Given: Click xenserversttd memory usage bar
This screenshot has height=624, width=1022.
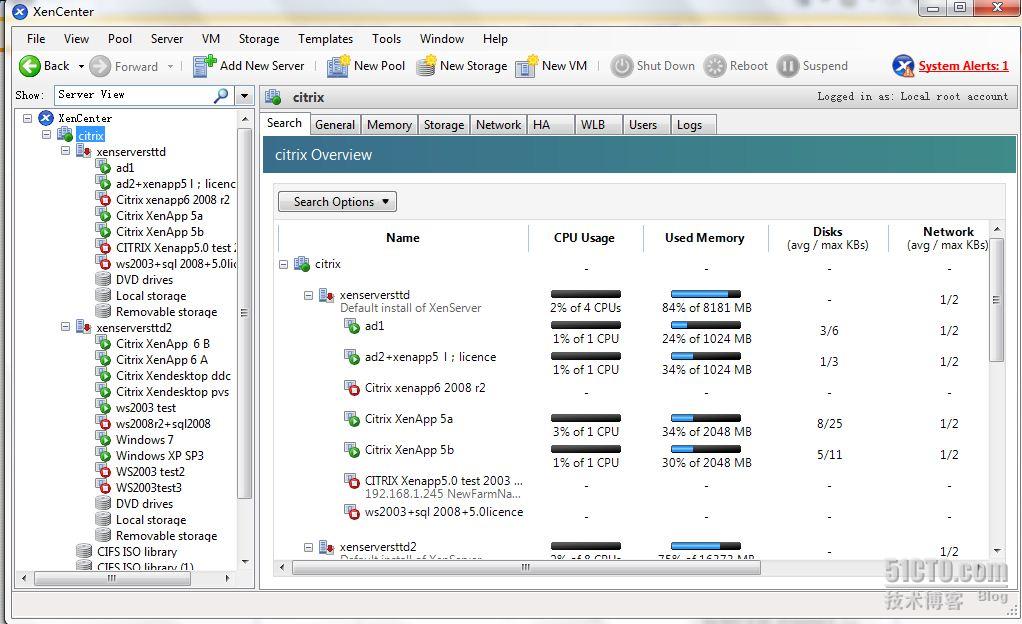Looking at the screenshot, I should click(x=706, y=294).
